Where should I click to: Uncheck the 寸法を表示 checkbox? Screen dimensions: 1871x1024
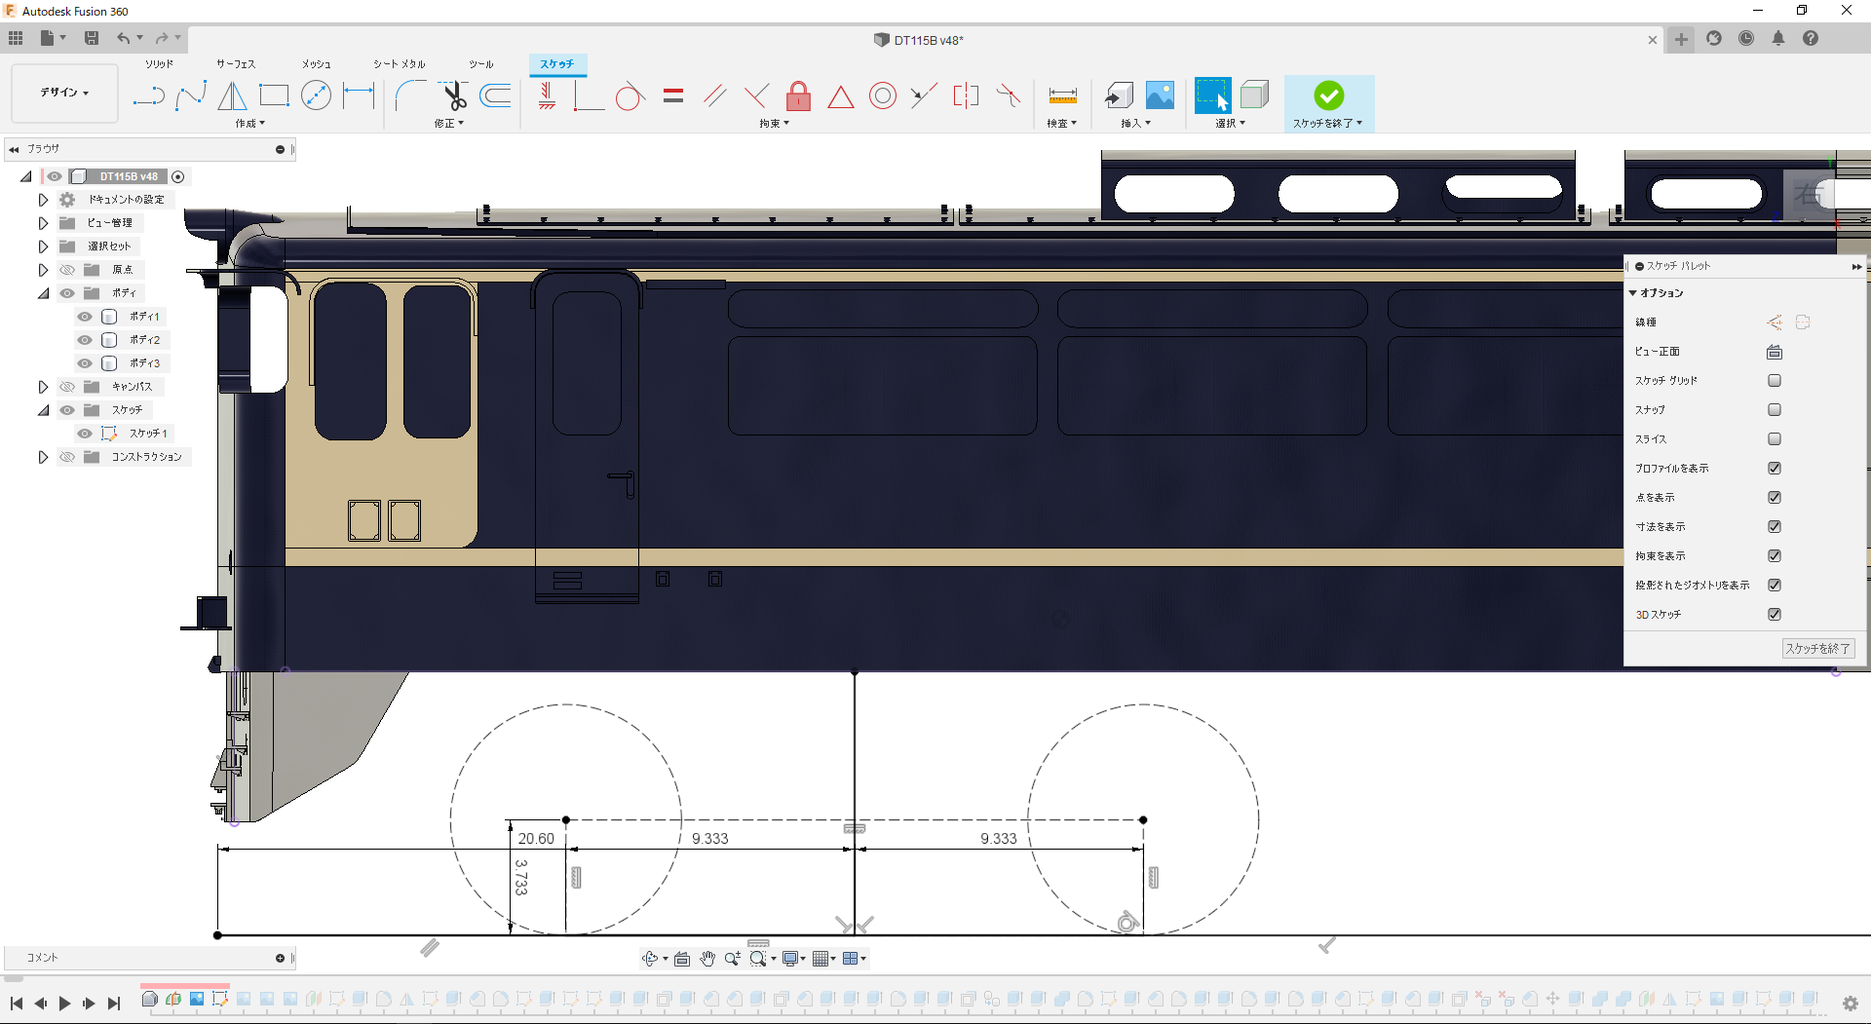click(x=1774, y=527)
